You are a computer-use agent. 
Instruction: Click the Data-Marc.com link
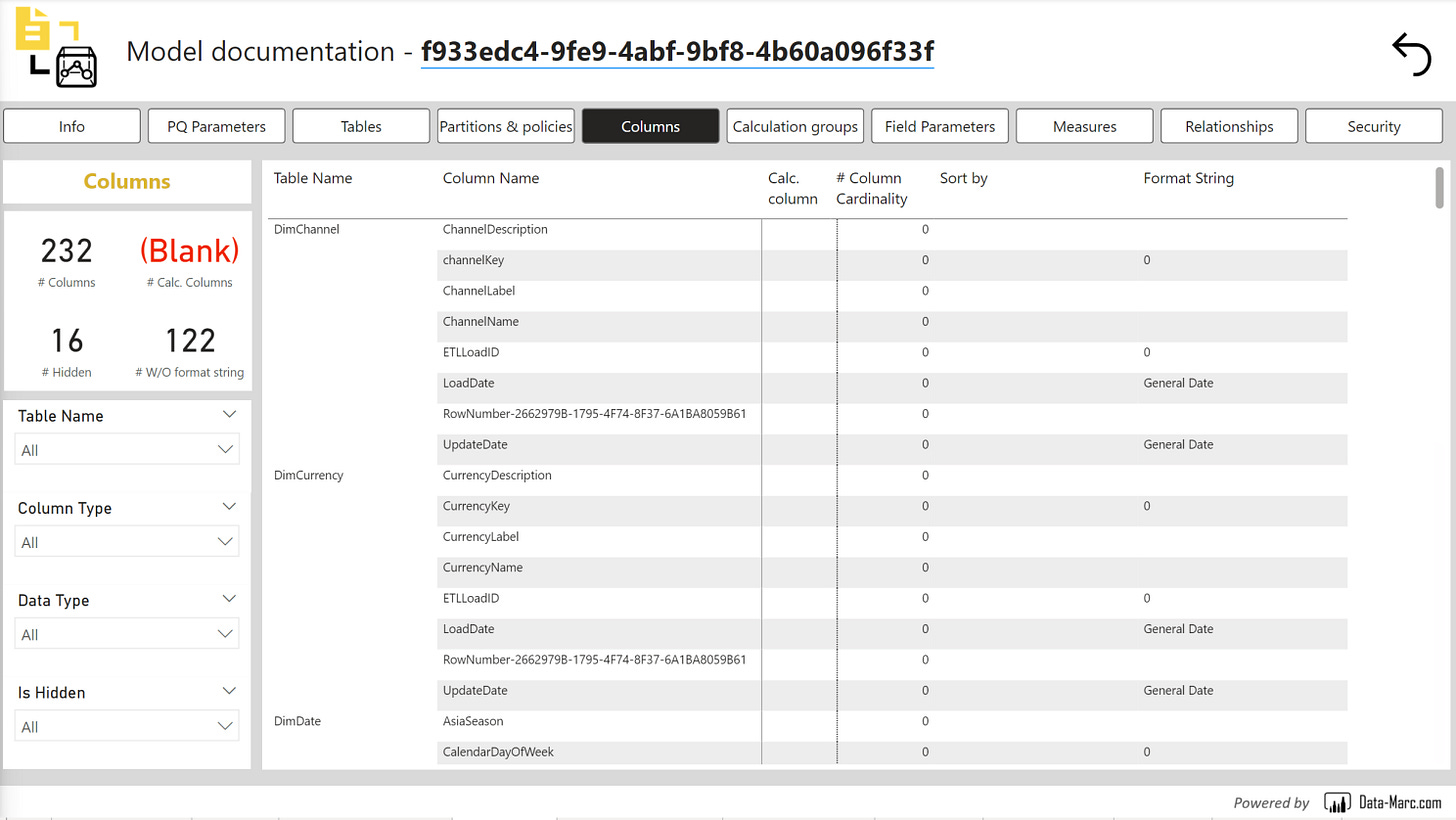pyautogui.click(x=1400, y=803)
